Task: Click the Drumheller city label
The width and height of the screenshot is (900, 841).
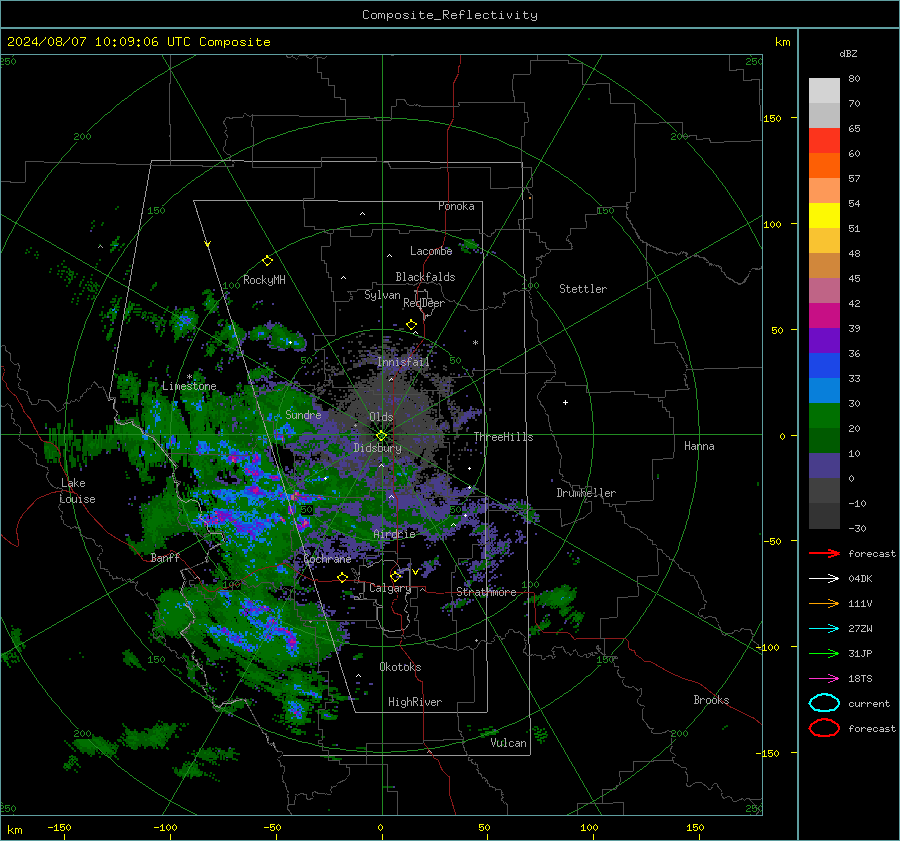Action: click(x=586, y=493)
